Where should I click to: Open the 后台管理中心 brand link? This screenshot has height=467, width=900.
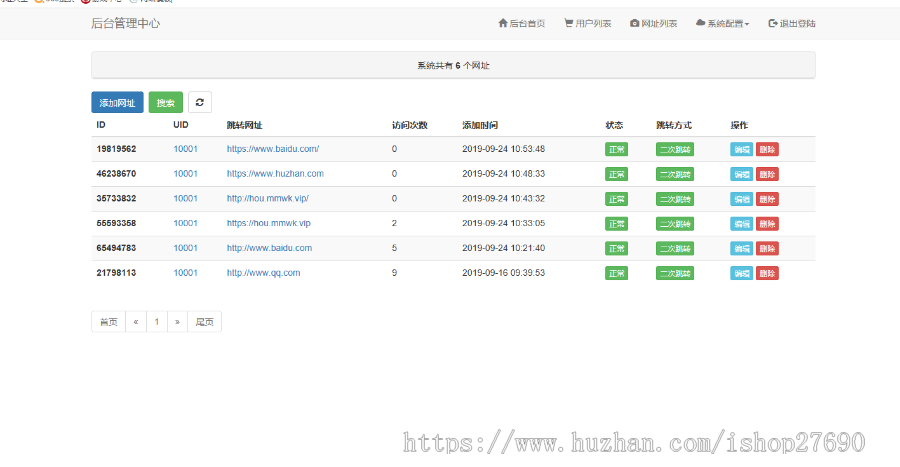pyautogui.click(x=125, y=23)
